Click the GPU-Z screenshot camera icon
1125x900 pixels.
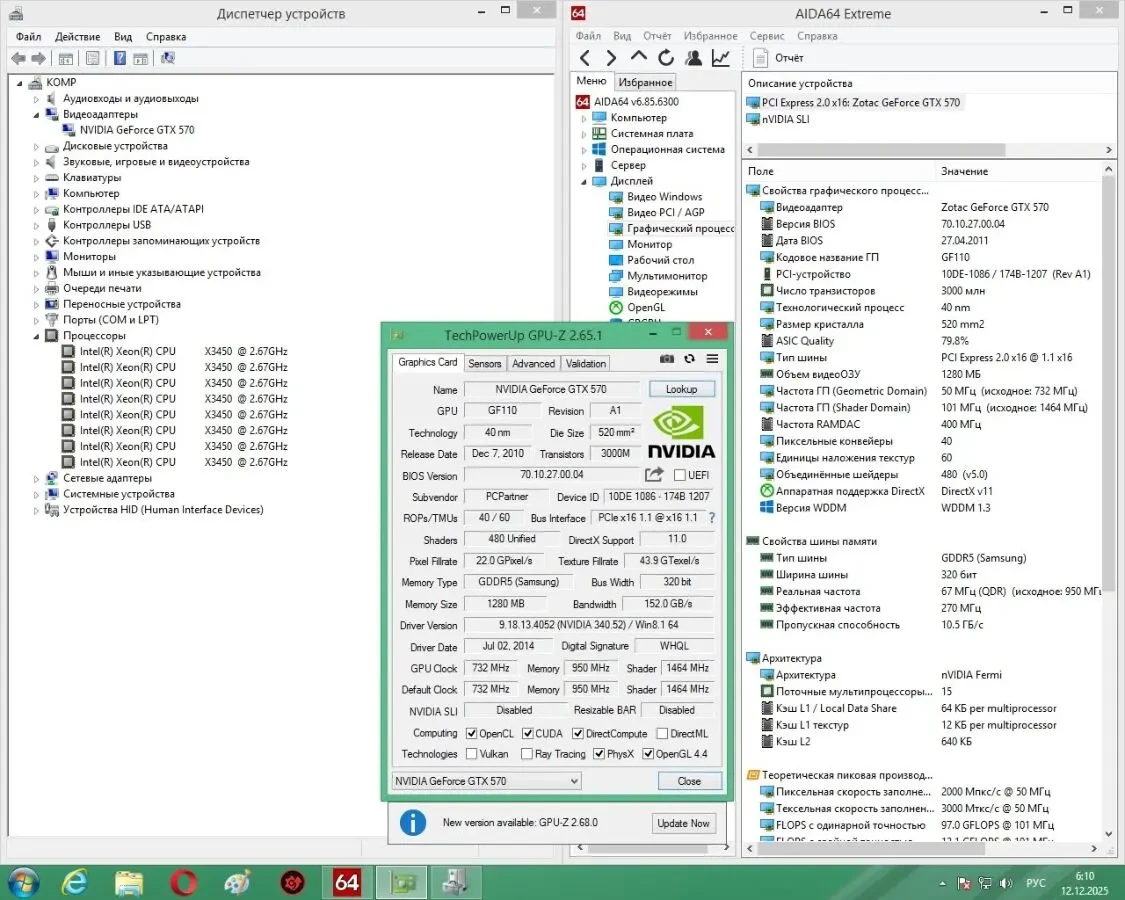coord(667,359)
